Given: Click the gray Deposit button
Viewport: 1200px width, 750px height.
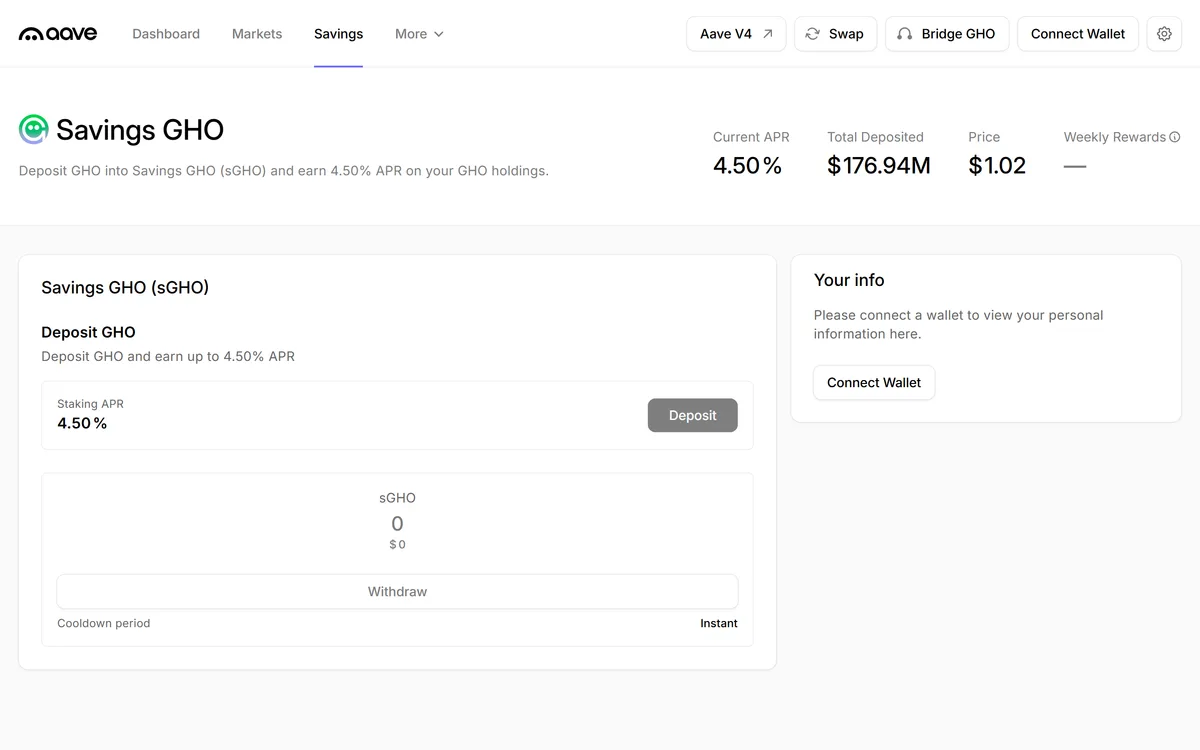Looking at the screenshot, I should (693, 415).
